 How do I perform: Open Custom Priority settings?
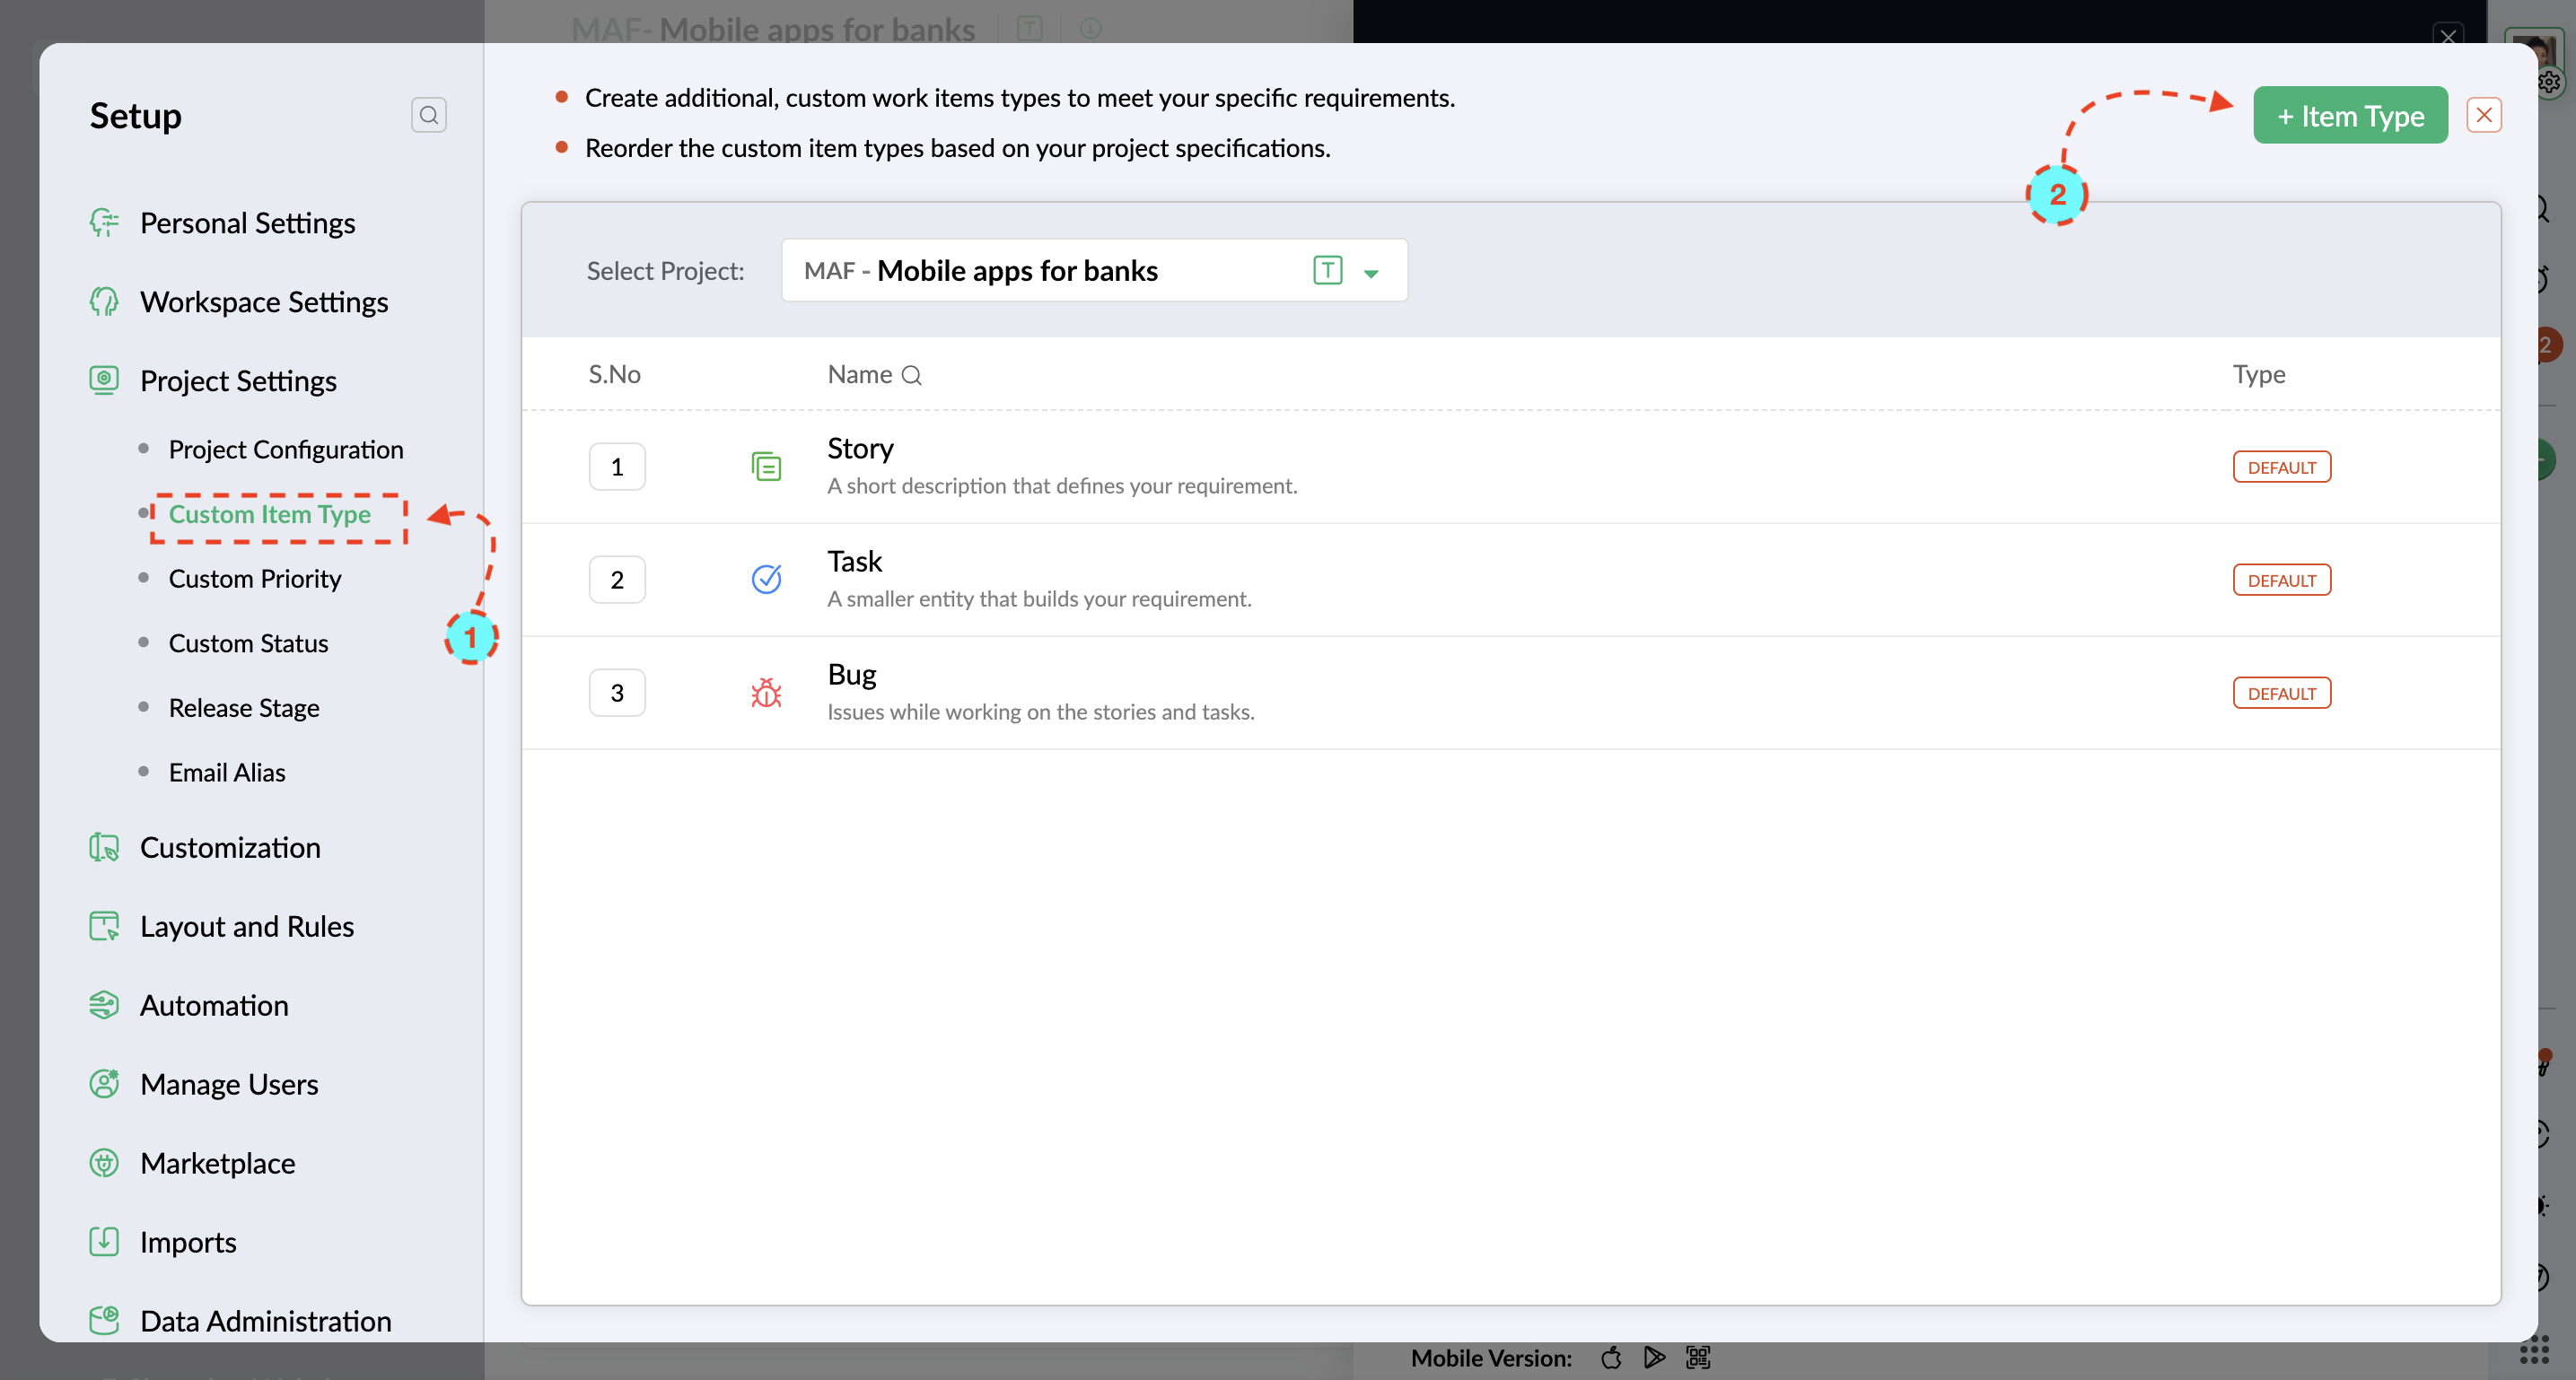(x=255, y=578)
